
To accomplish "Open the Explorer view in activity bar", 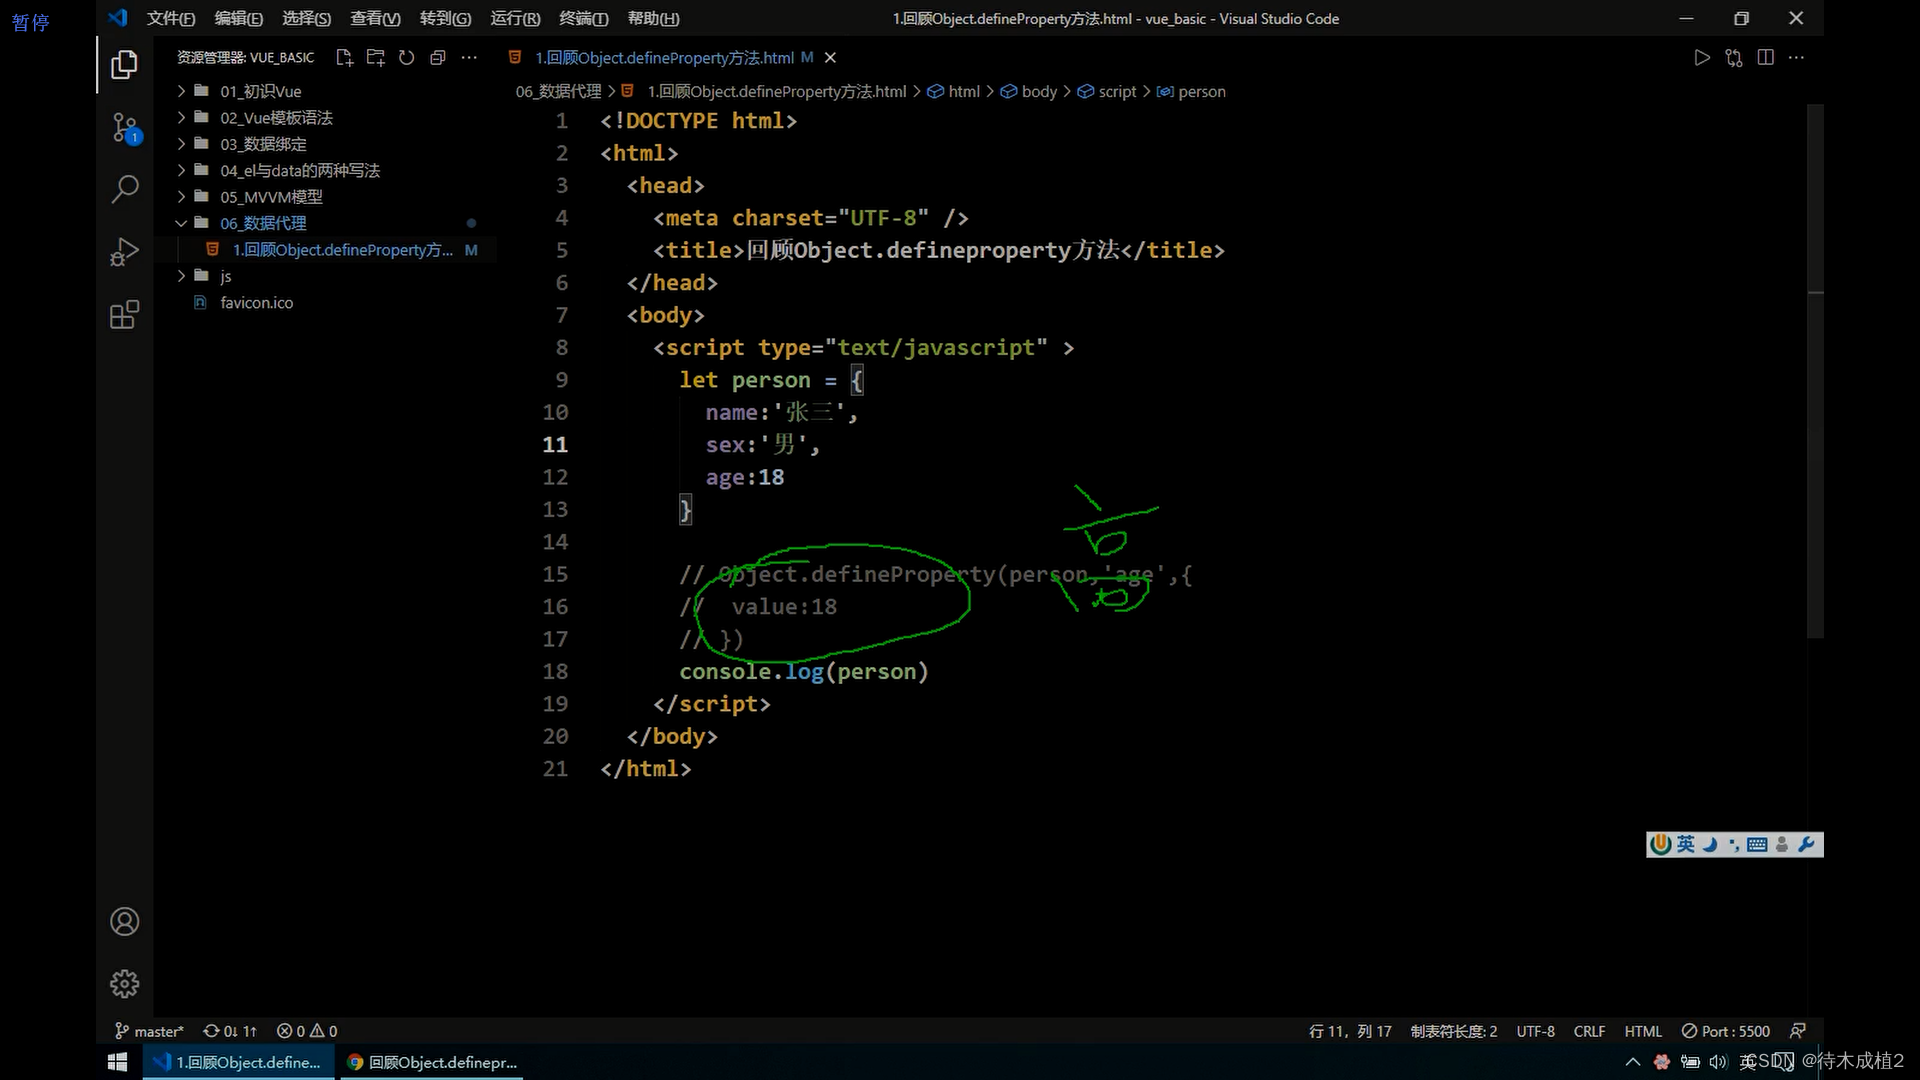I will click(124, 65).
